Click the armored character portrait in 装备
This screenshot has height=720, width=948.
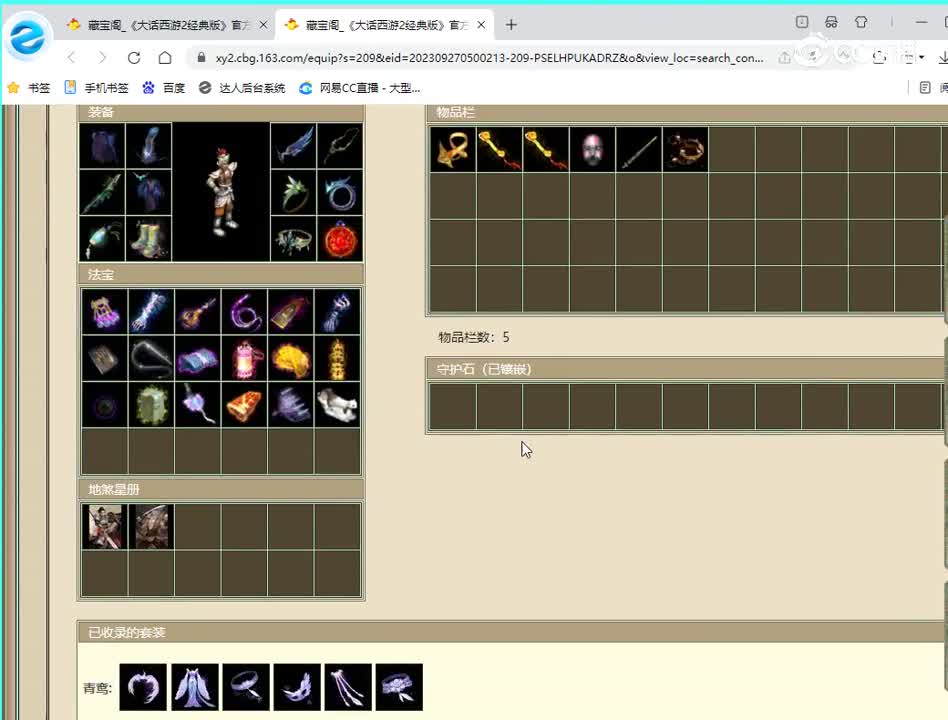click(x=221, y=192)
